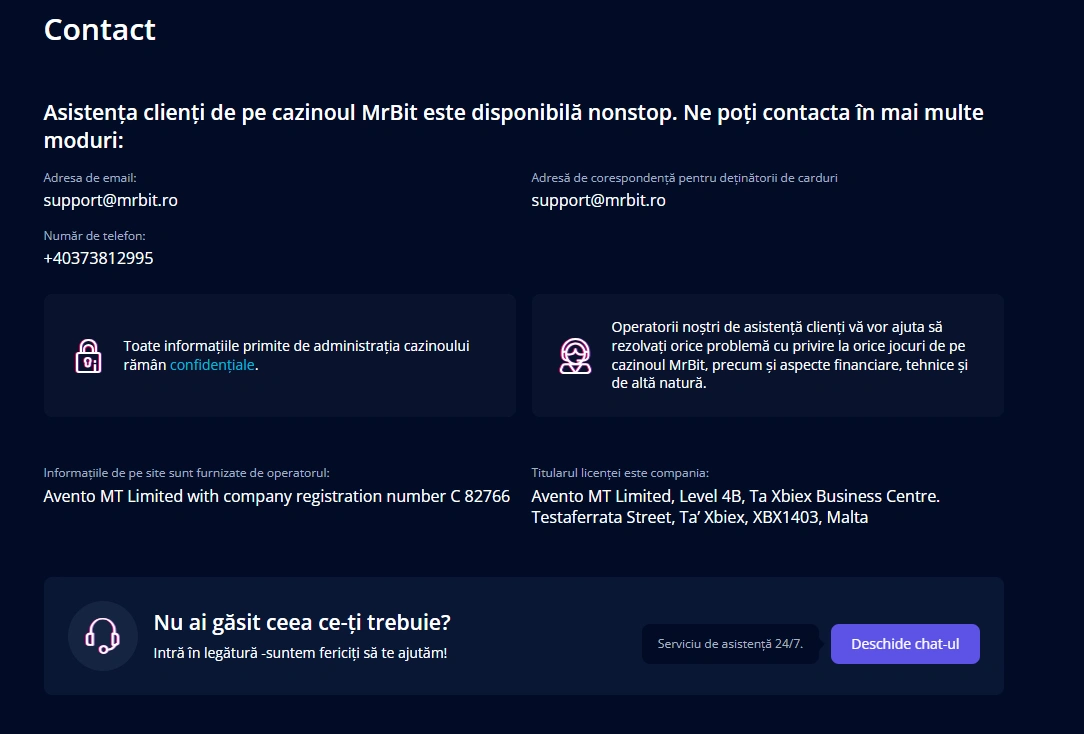Image resolution: width=1084 pixels, height=734 pixels.
Task: Click the support operator headset avatar icon
Action: pyautogui.click(x=575, y=356)
